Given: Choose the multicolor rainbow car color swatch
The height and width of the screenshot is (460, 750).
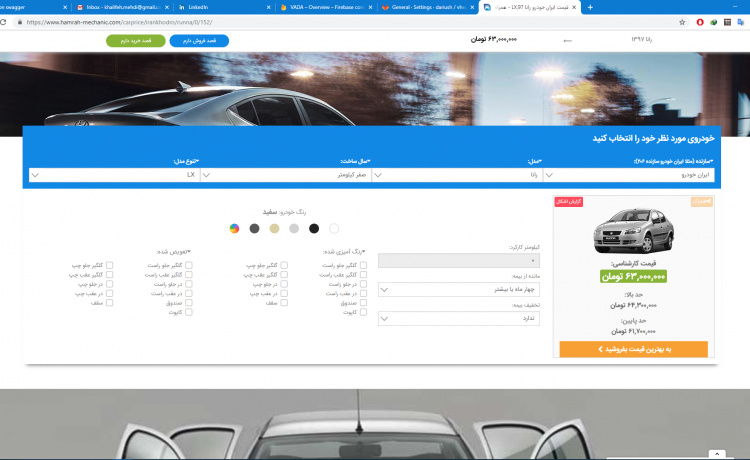Looking at the screenshot, I should [x=234, y=229].
